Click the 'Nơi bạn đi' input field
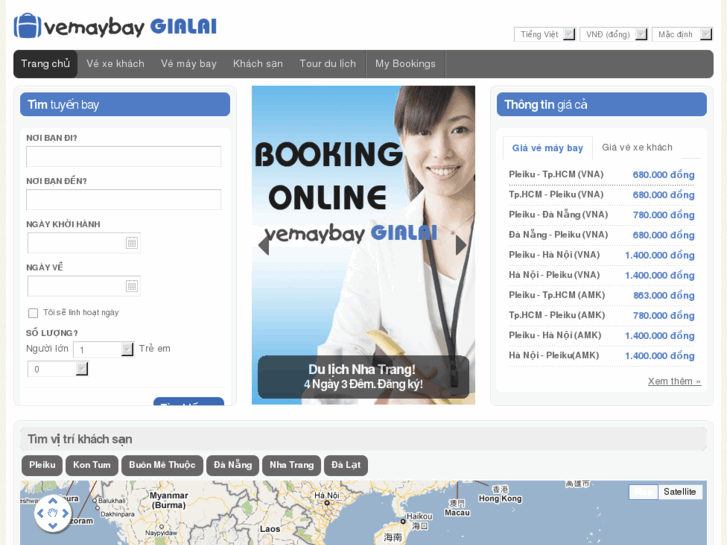The width and height of the screenshot is (727, 545). tap(123, 157)
